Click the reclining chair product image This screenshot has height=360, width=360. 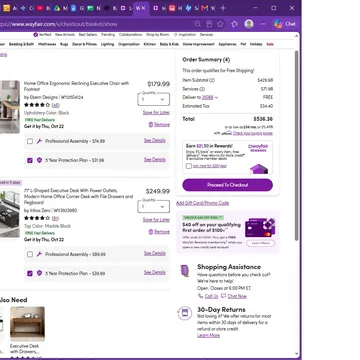[10, 107]
